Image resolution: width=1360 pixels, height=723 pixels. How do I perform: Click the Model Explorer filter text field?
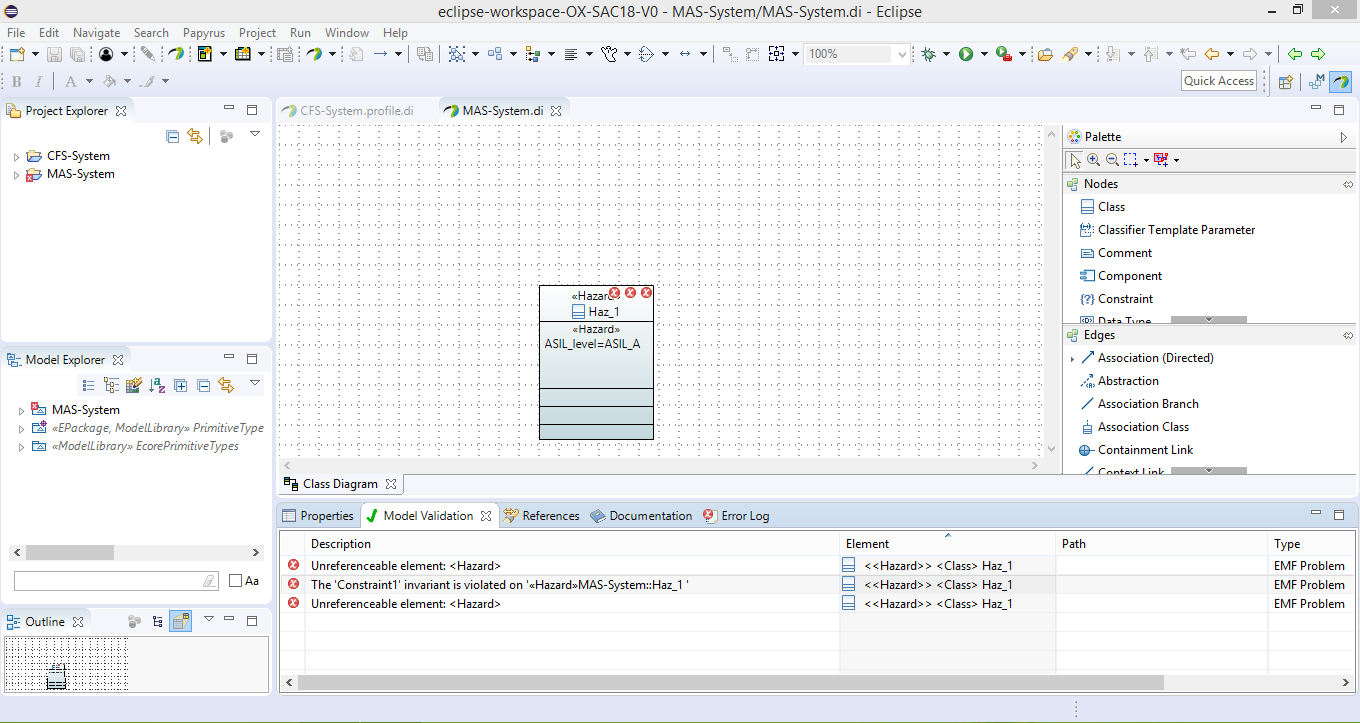pos(116,581)
